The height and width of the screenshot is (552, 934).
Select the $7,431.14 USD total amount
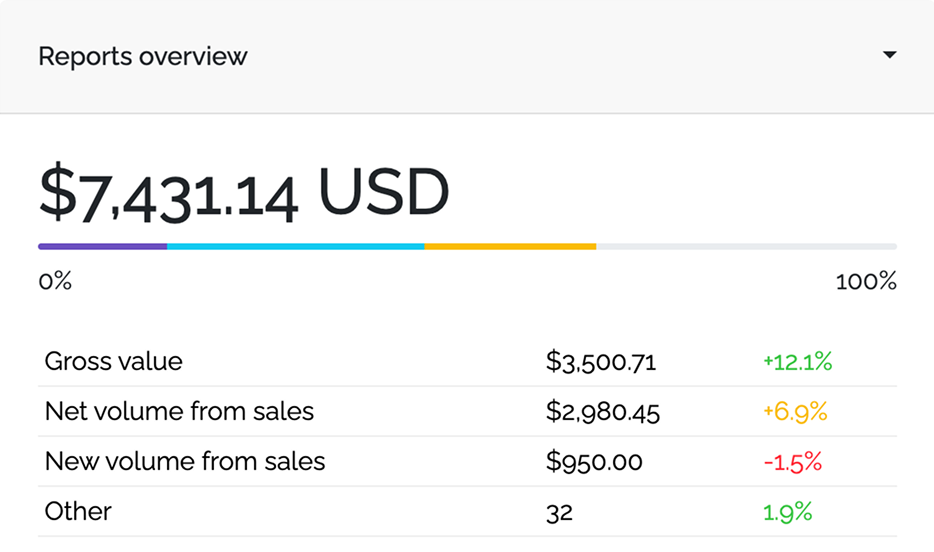[244, 194]
